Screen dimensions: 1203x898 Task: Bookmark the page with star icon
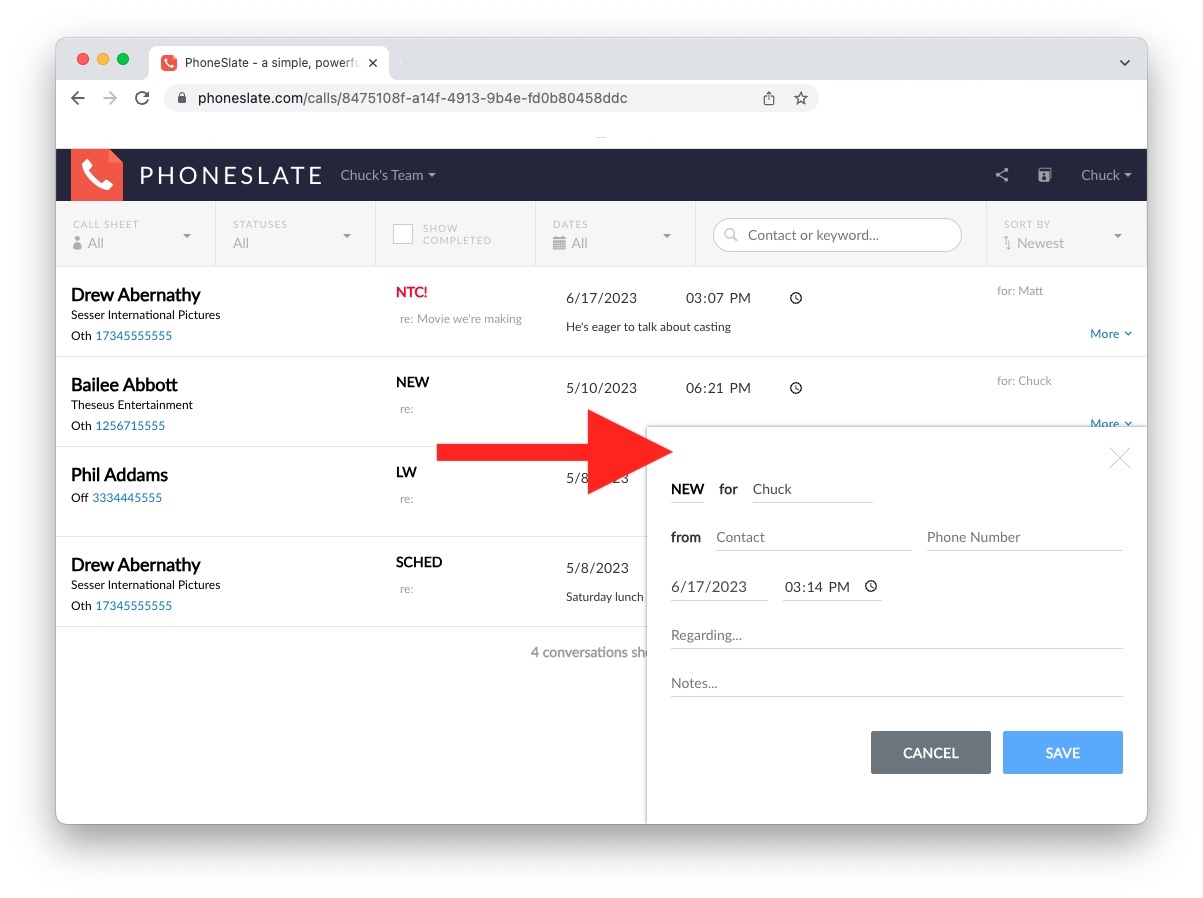click(x=801, y=98)
